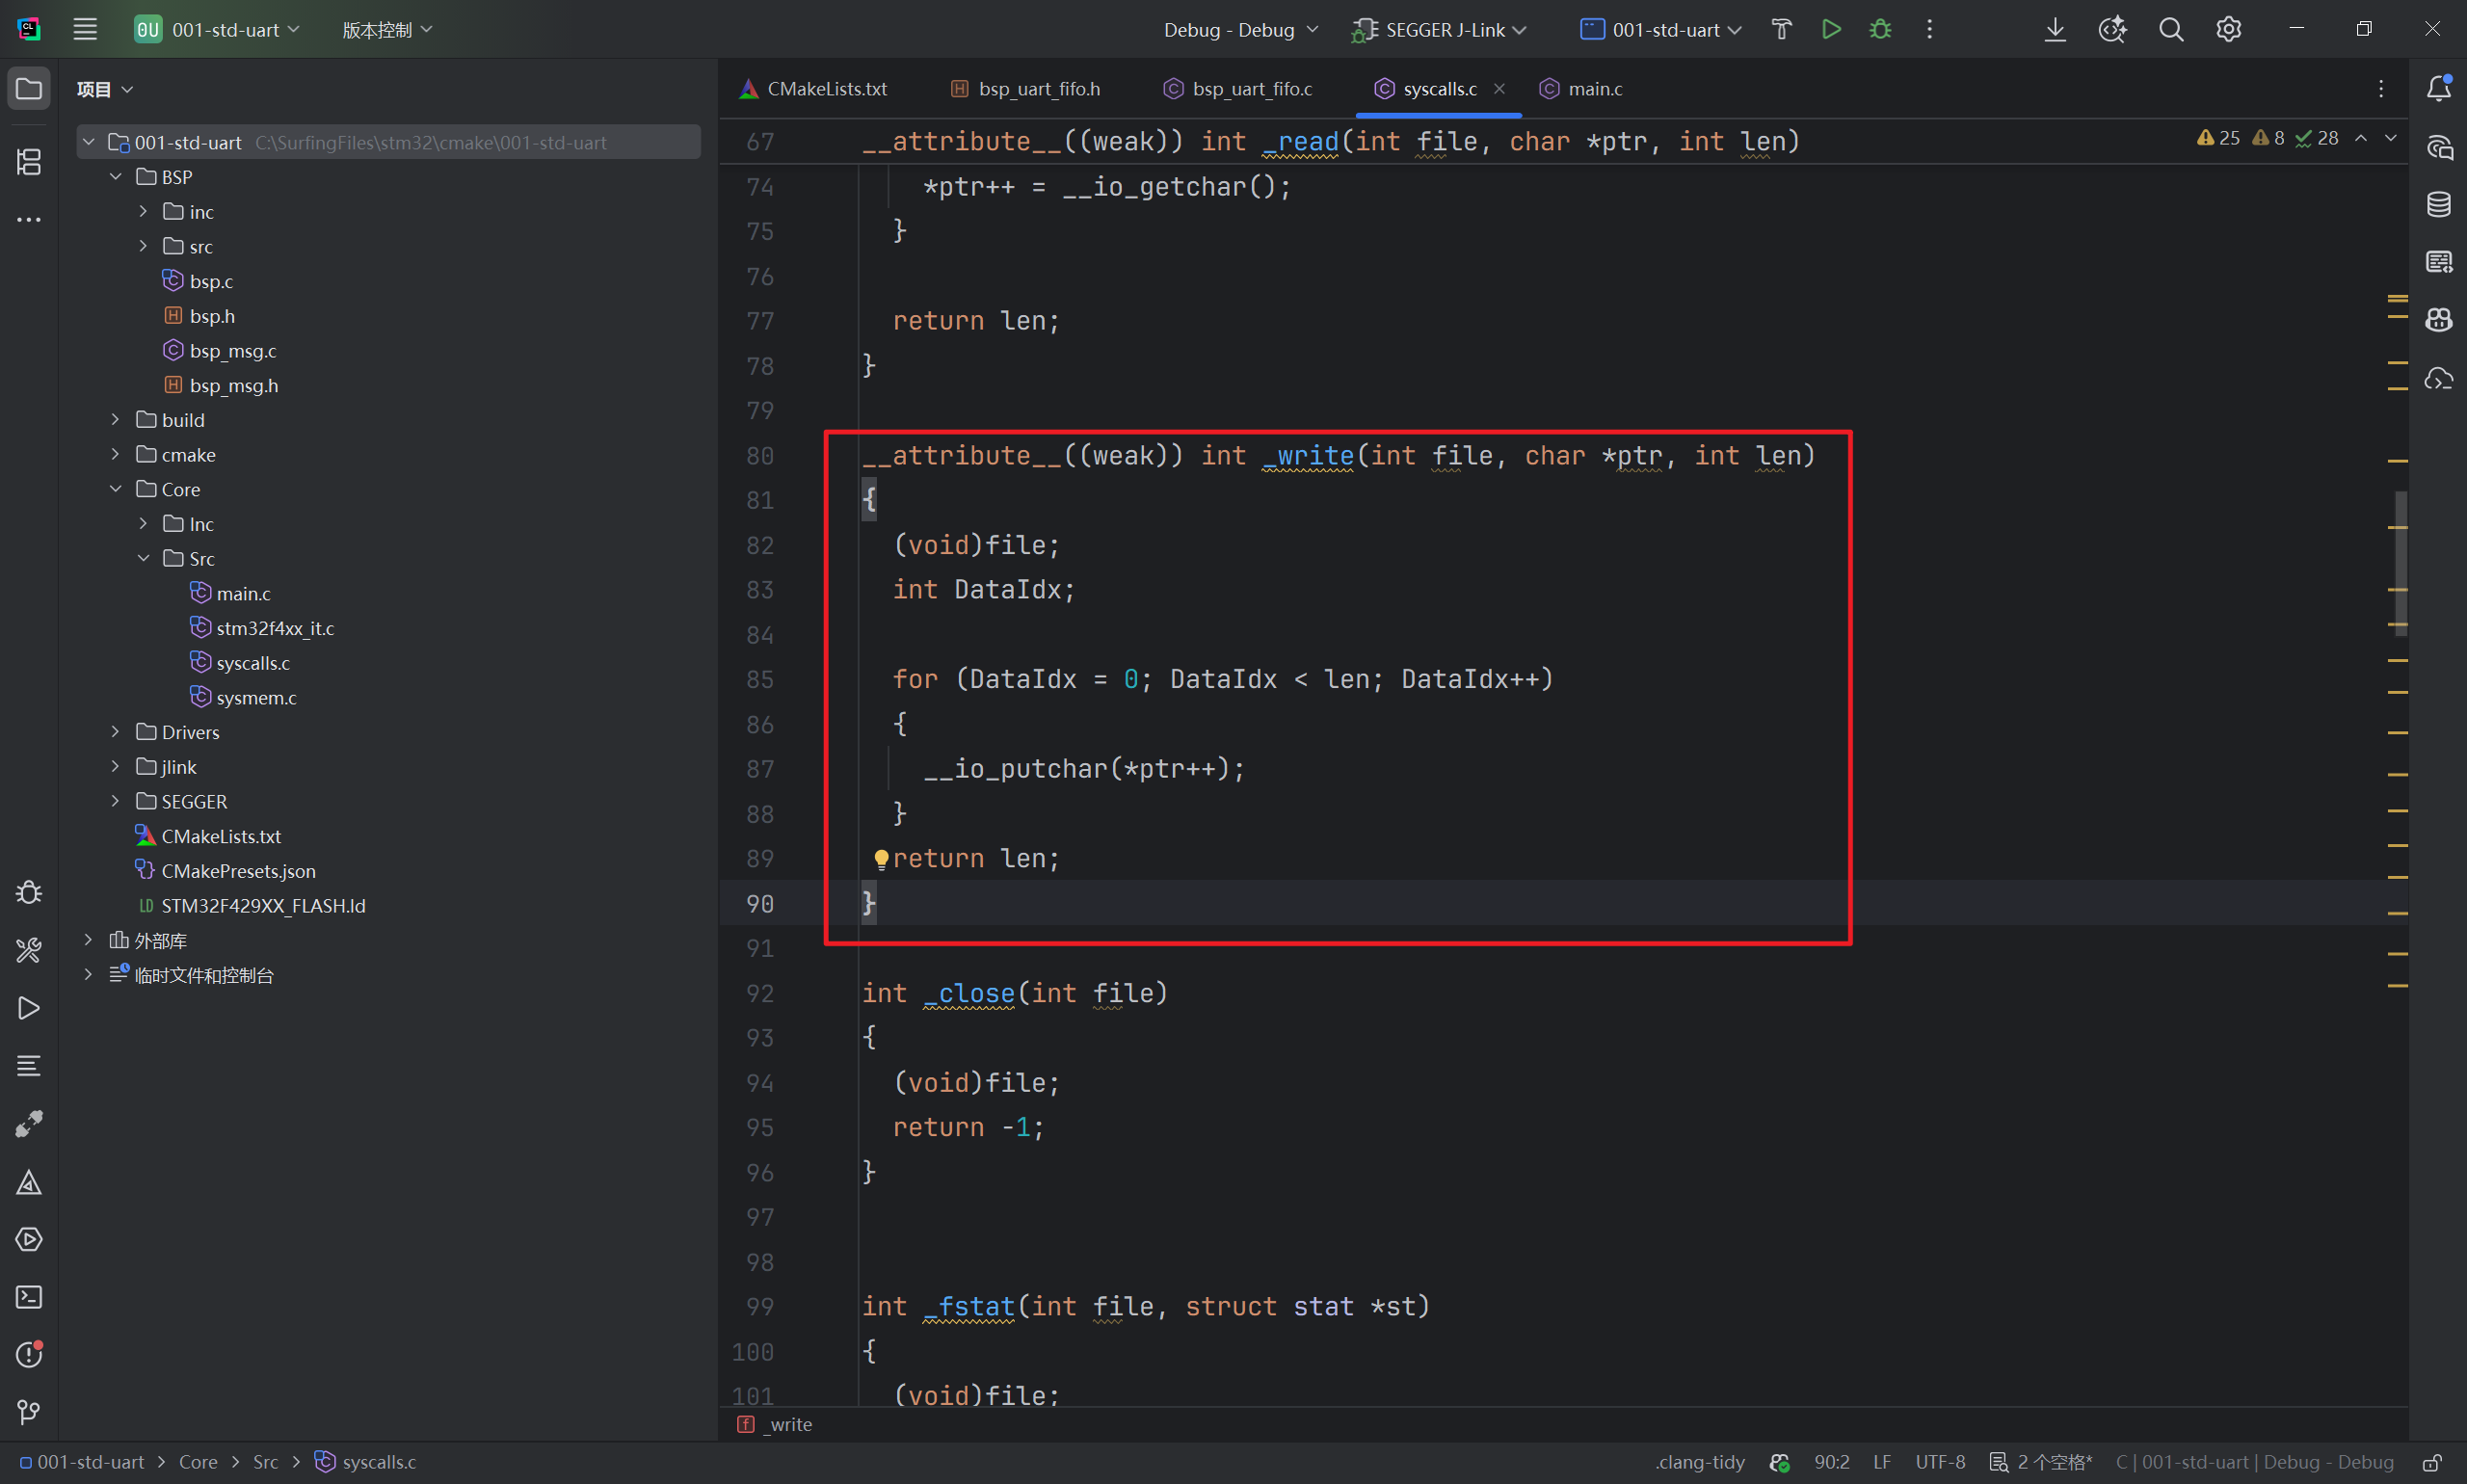Click the UTF-8 encoding indicator
Viewport: 2467px width, 1484px height.
click(x=1940, y=1462)
